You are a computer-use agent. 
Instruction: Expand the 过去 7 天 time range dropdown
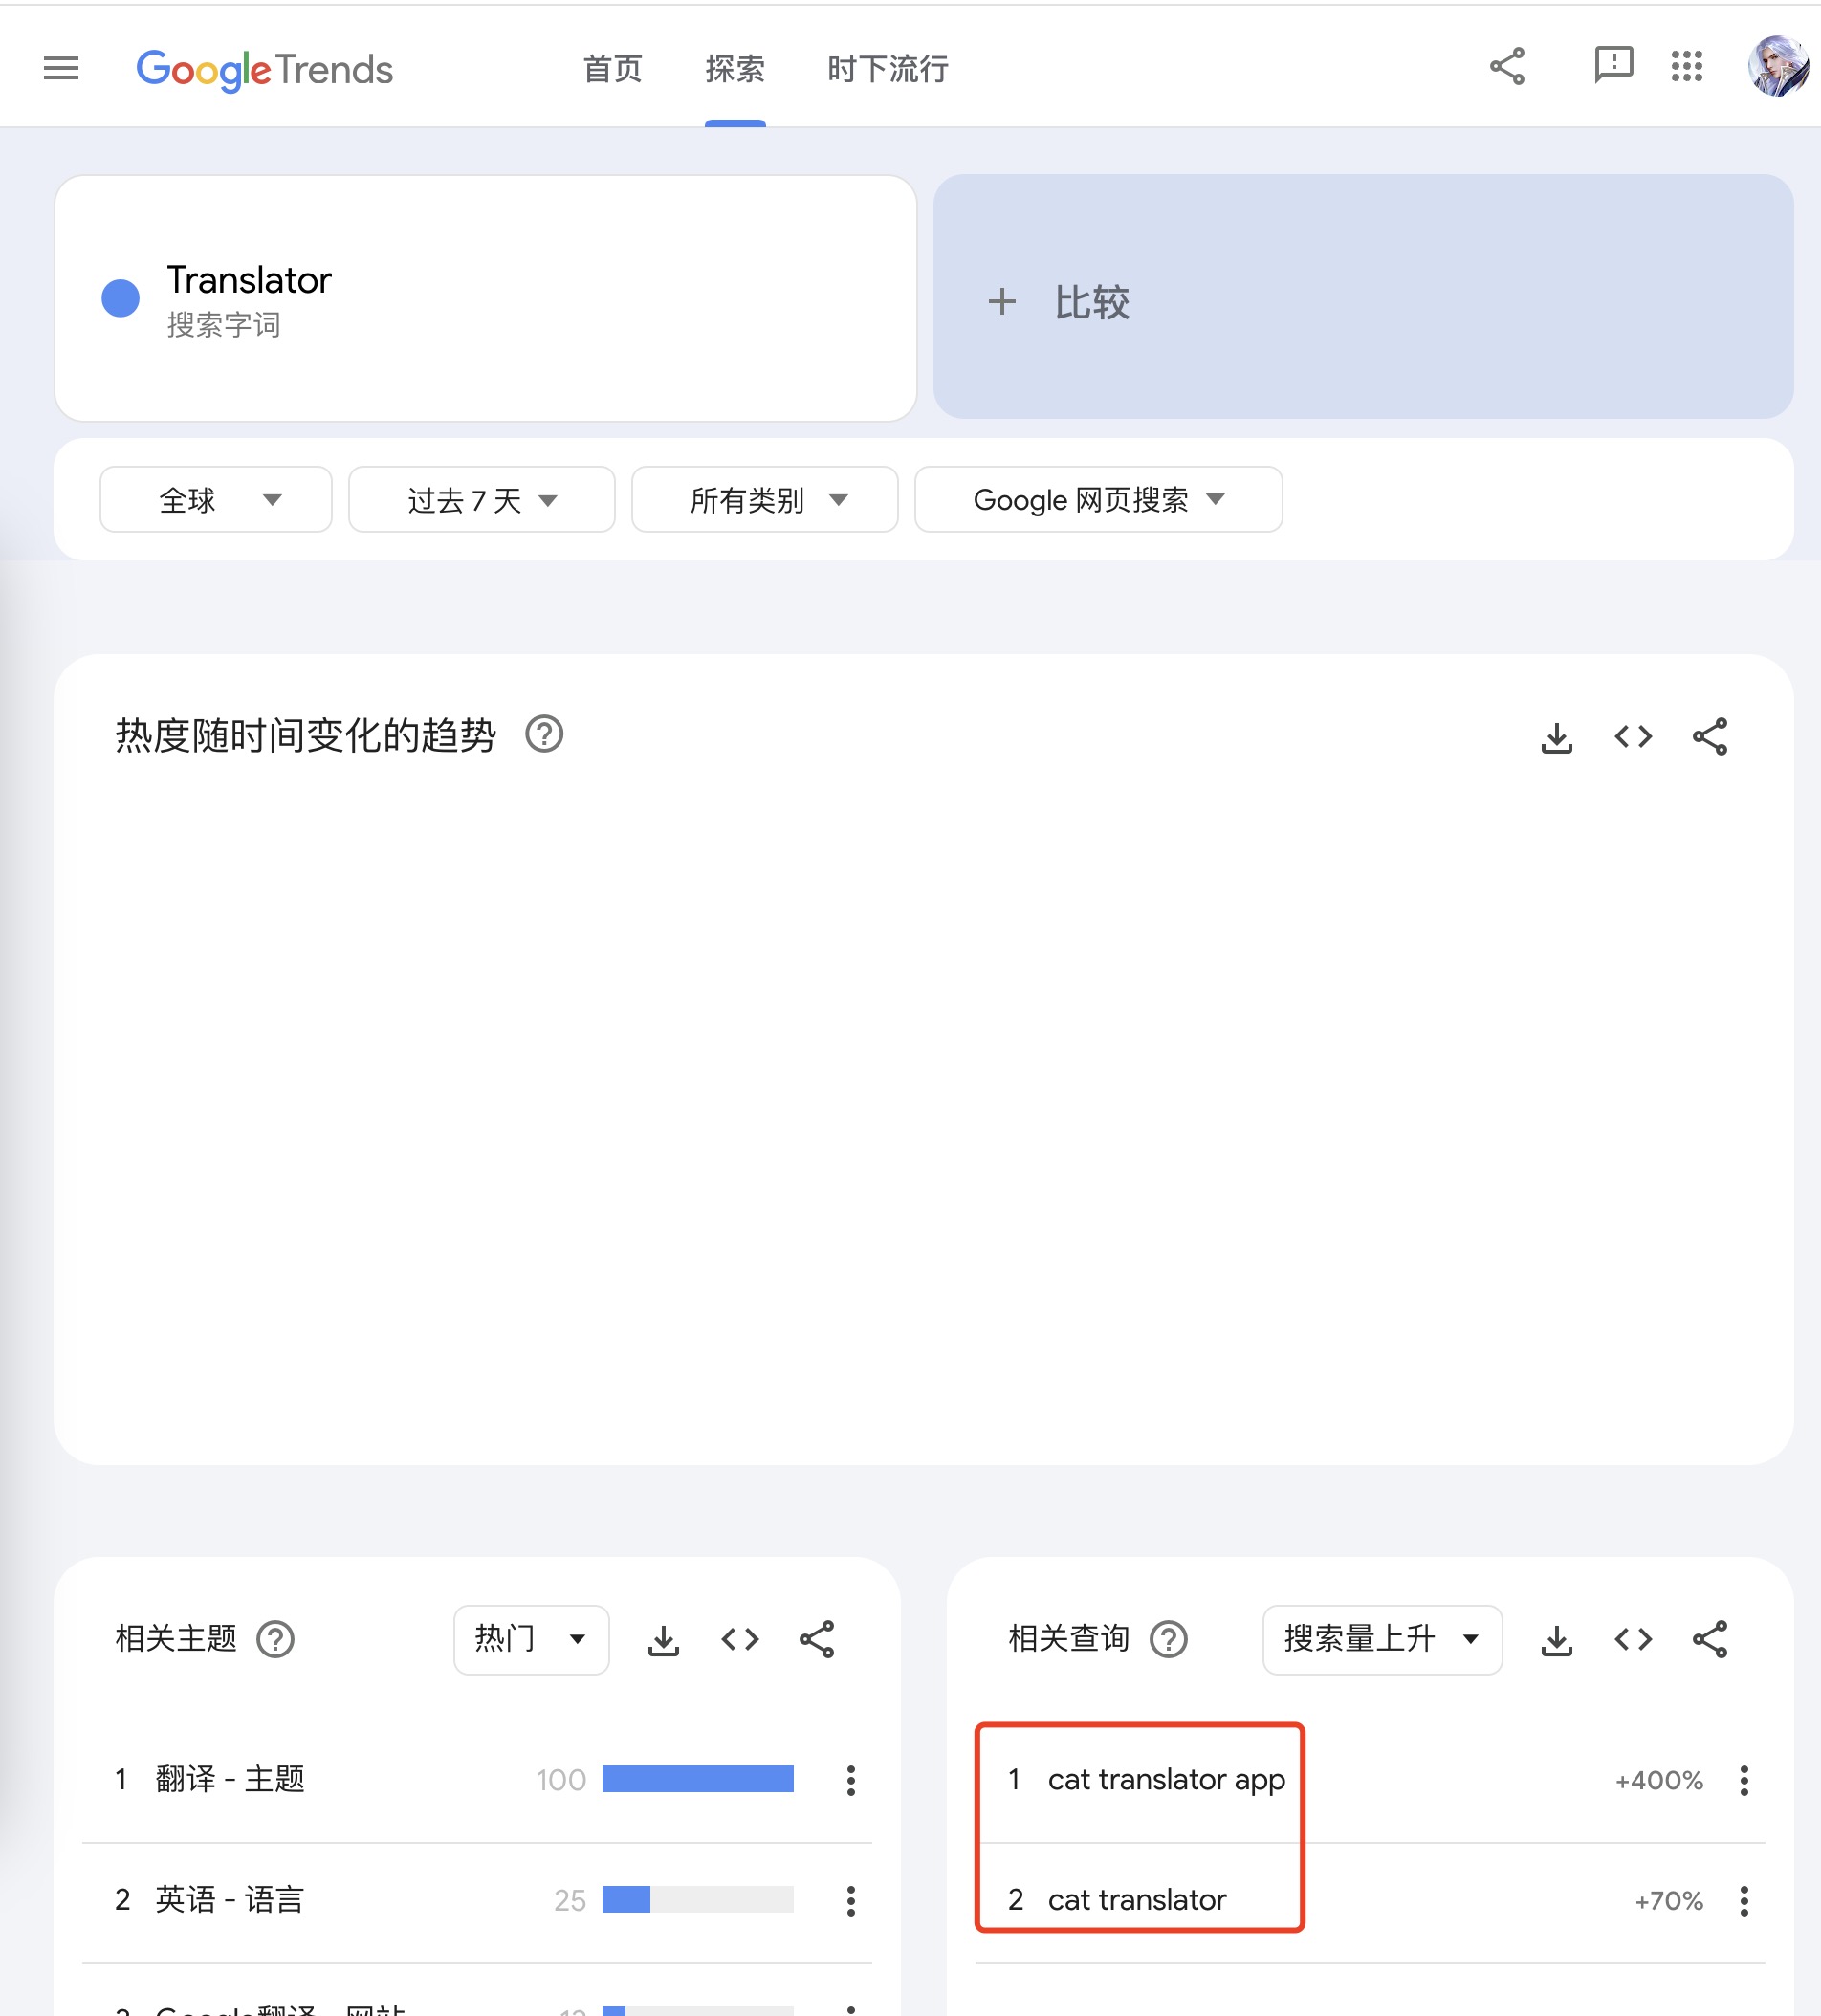pos(481,499)
